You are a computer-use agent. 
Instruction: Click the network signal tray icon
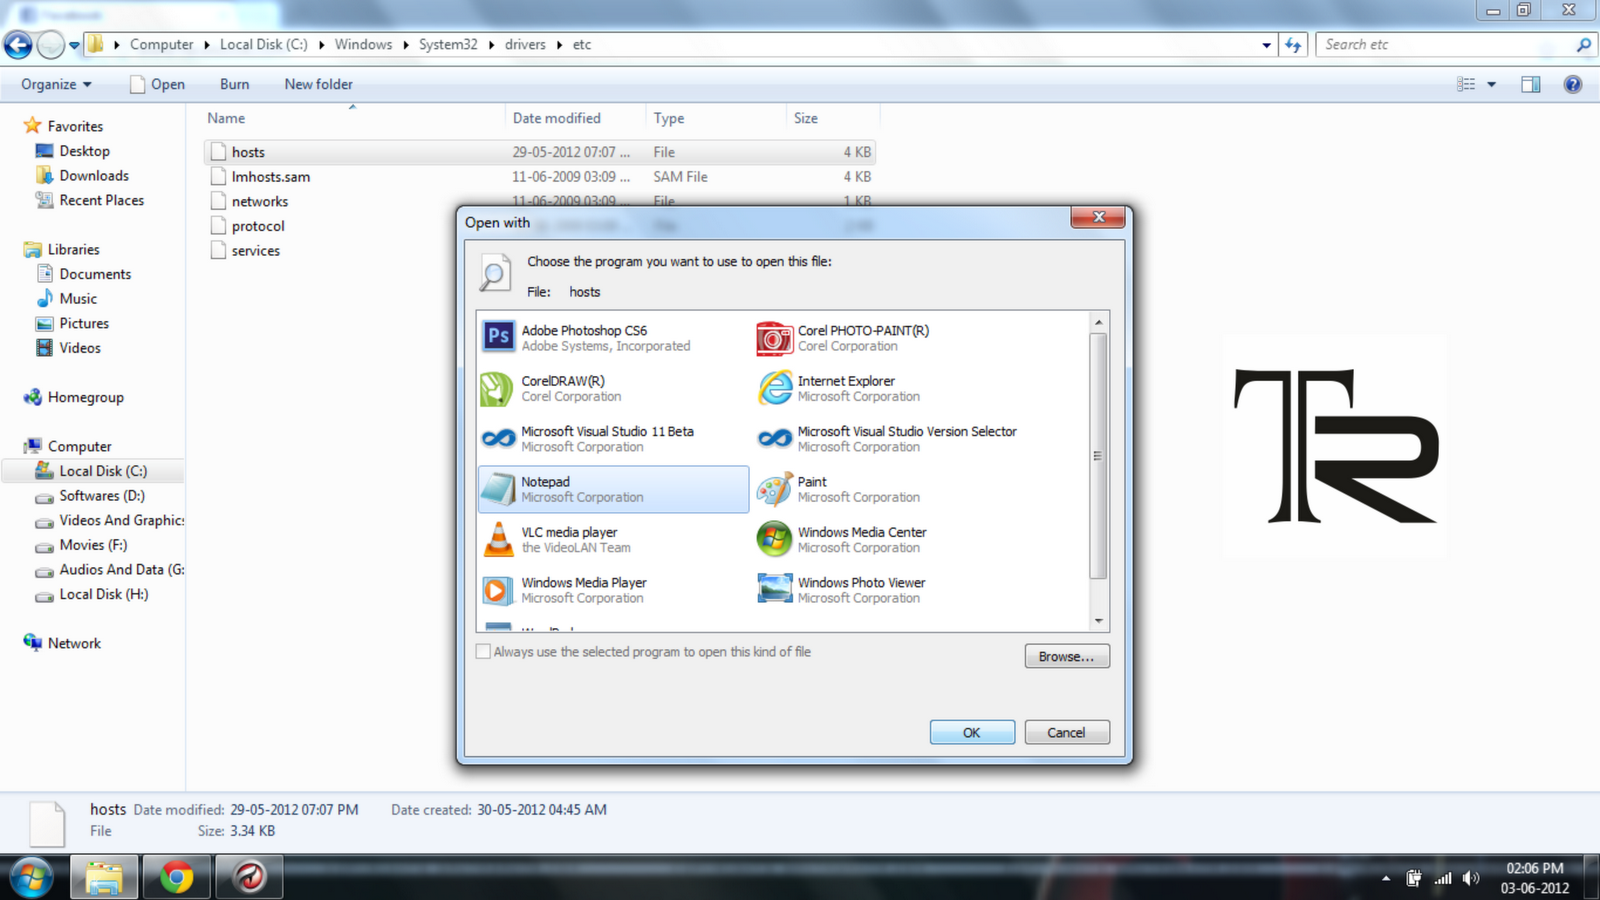(x=1442, y=878)
